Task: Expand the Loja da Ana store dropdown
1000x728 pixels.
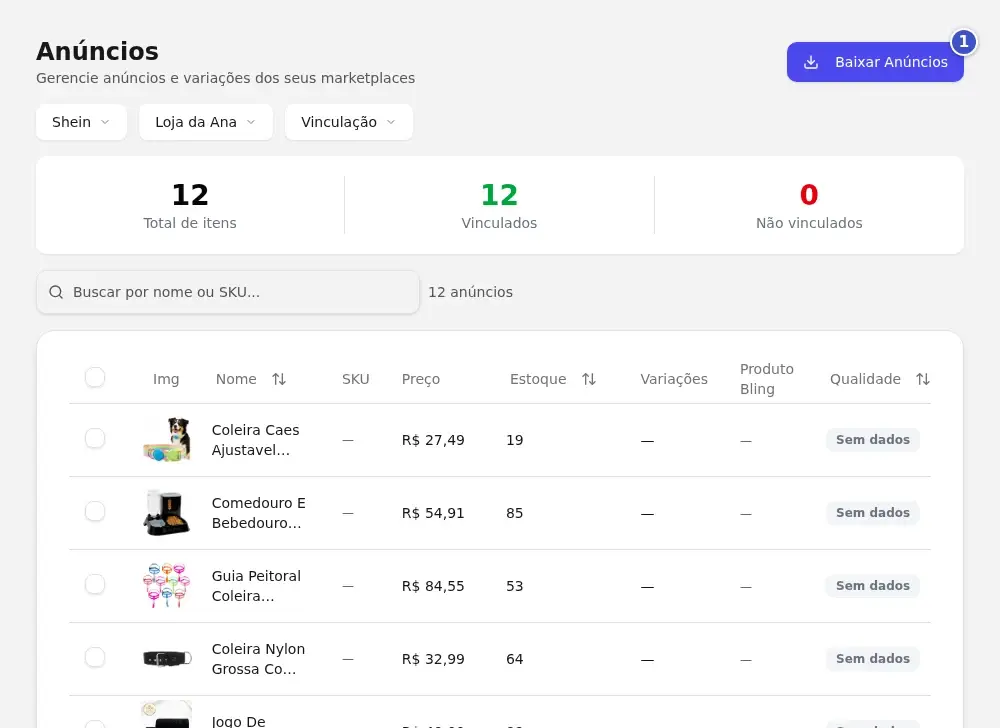Action: 206,122
